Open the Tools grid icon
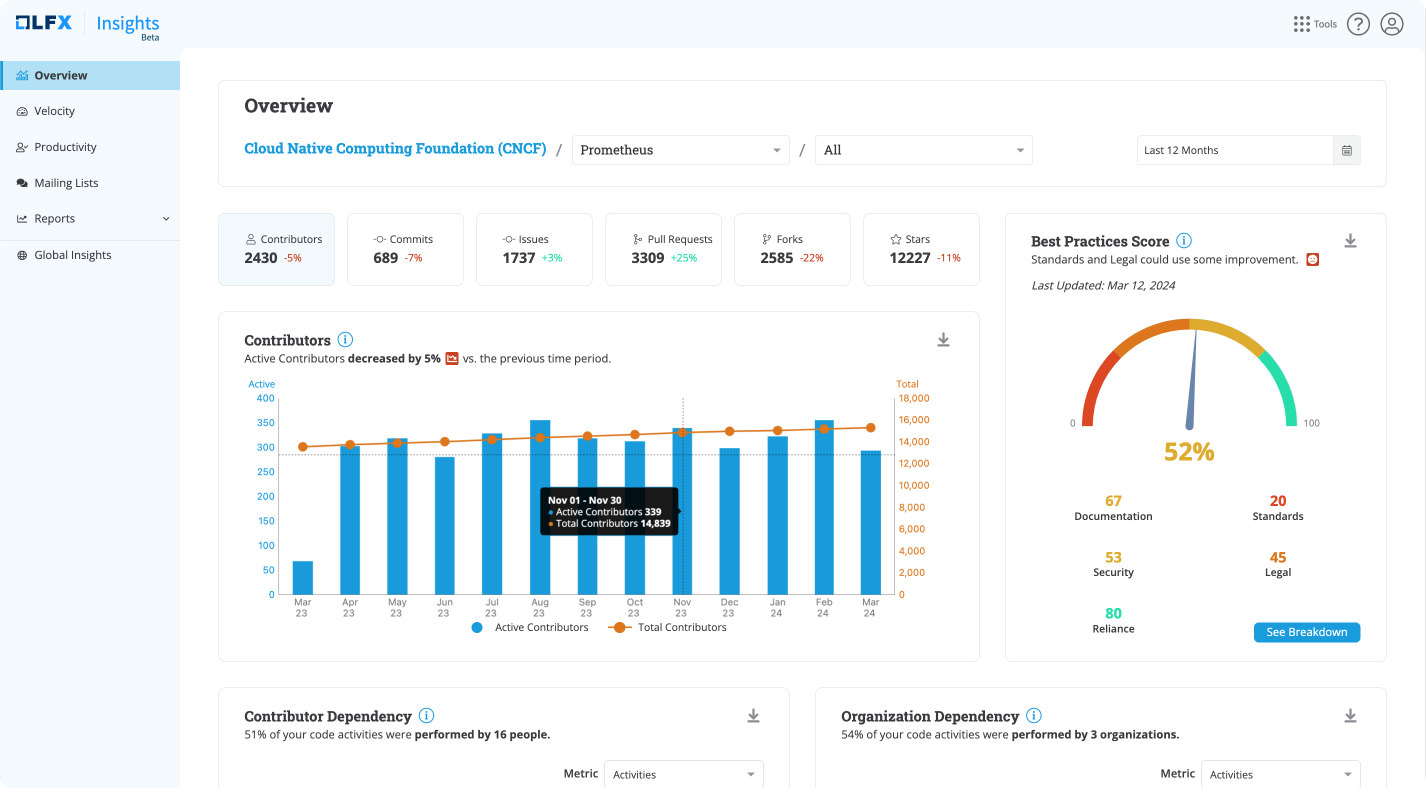Viewport: 1426px width, 788px height. point(1301,24)
